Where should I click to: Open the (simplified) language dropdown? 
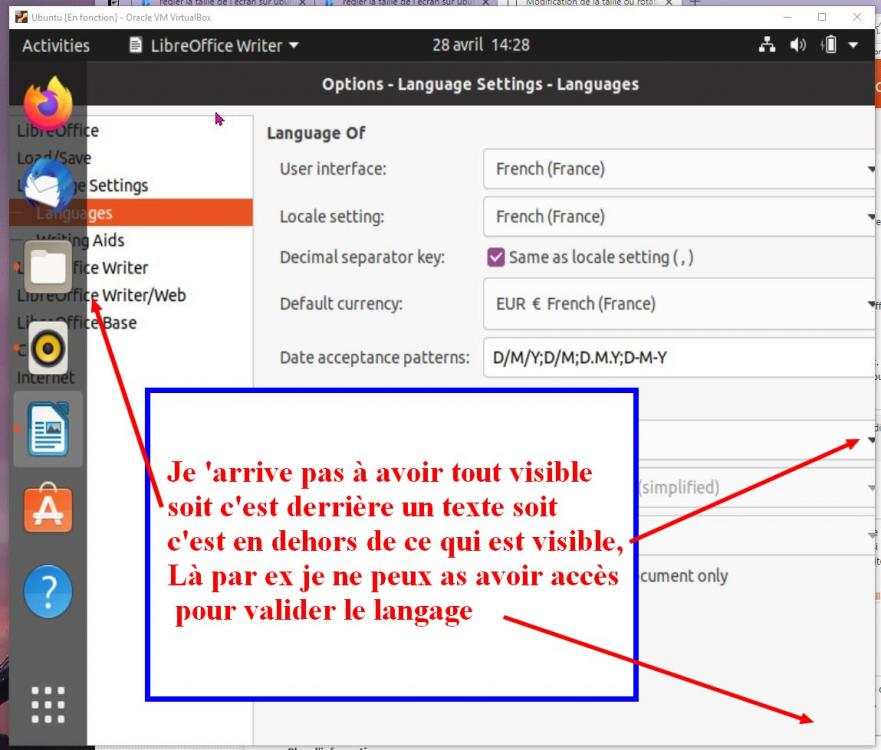(x=756, y=488)
